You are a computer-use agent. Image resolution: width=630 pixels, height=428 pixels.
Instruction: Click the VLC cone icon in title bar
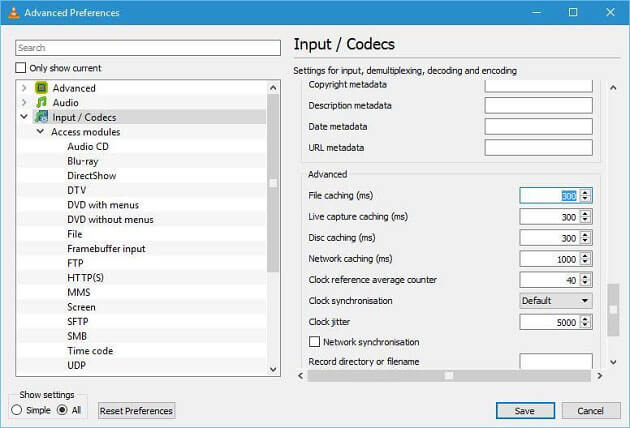[x=14, y=13]
